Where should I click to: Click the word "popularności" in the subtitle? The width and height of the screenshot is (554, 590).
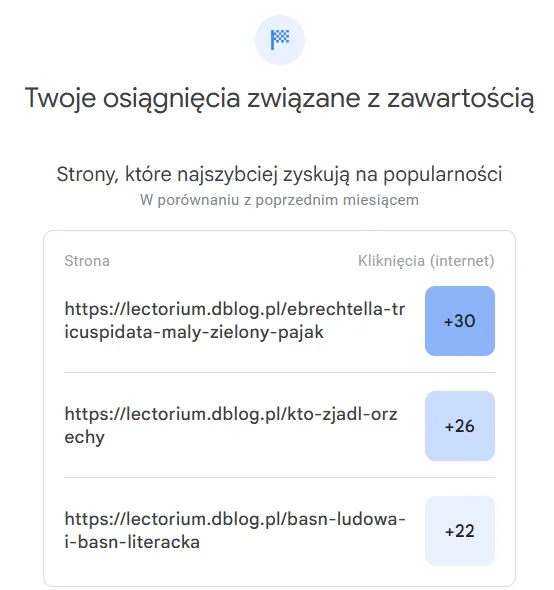(x=443, y=175)
